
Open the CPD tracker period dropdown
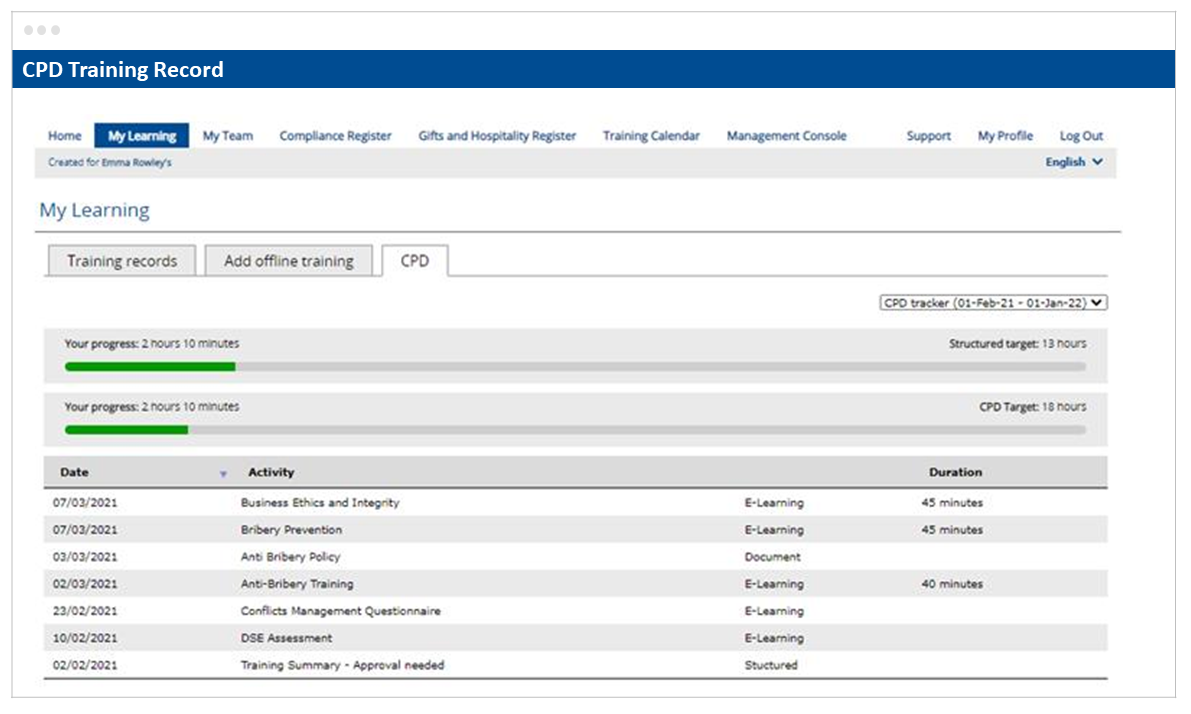click(993, 302)
